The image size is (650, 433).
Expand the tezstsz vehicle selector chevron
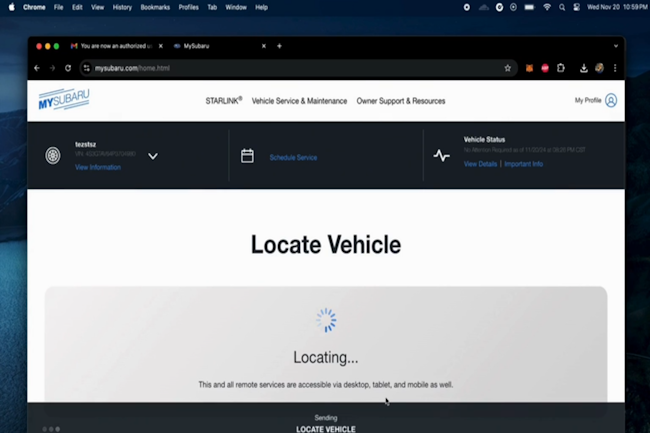pyautogui.click(x=153, y=156)
